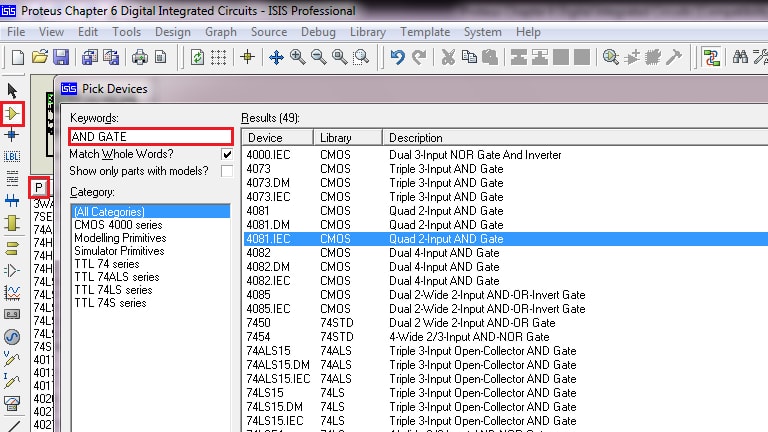Uncheck Match Whole Words checkbox
This screenshot has height=432, width=768.
click(x=227, y=155)
